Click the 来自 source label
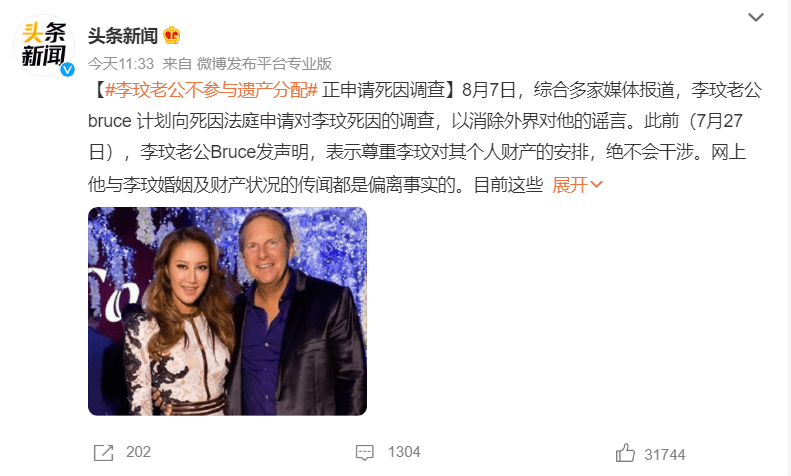 click(177, 64)
